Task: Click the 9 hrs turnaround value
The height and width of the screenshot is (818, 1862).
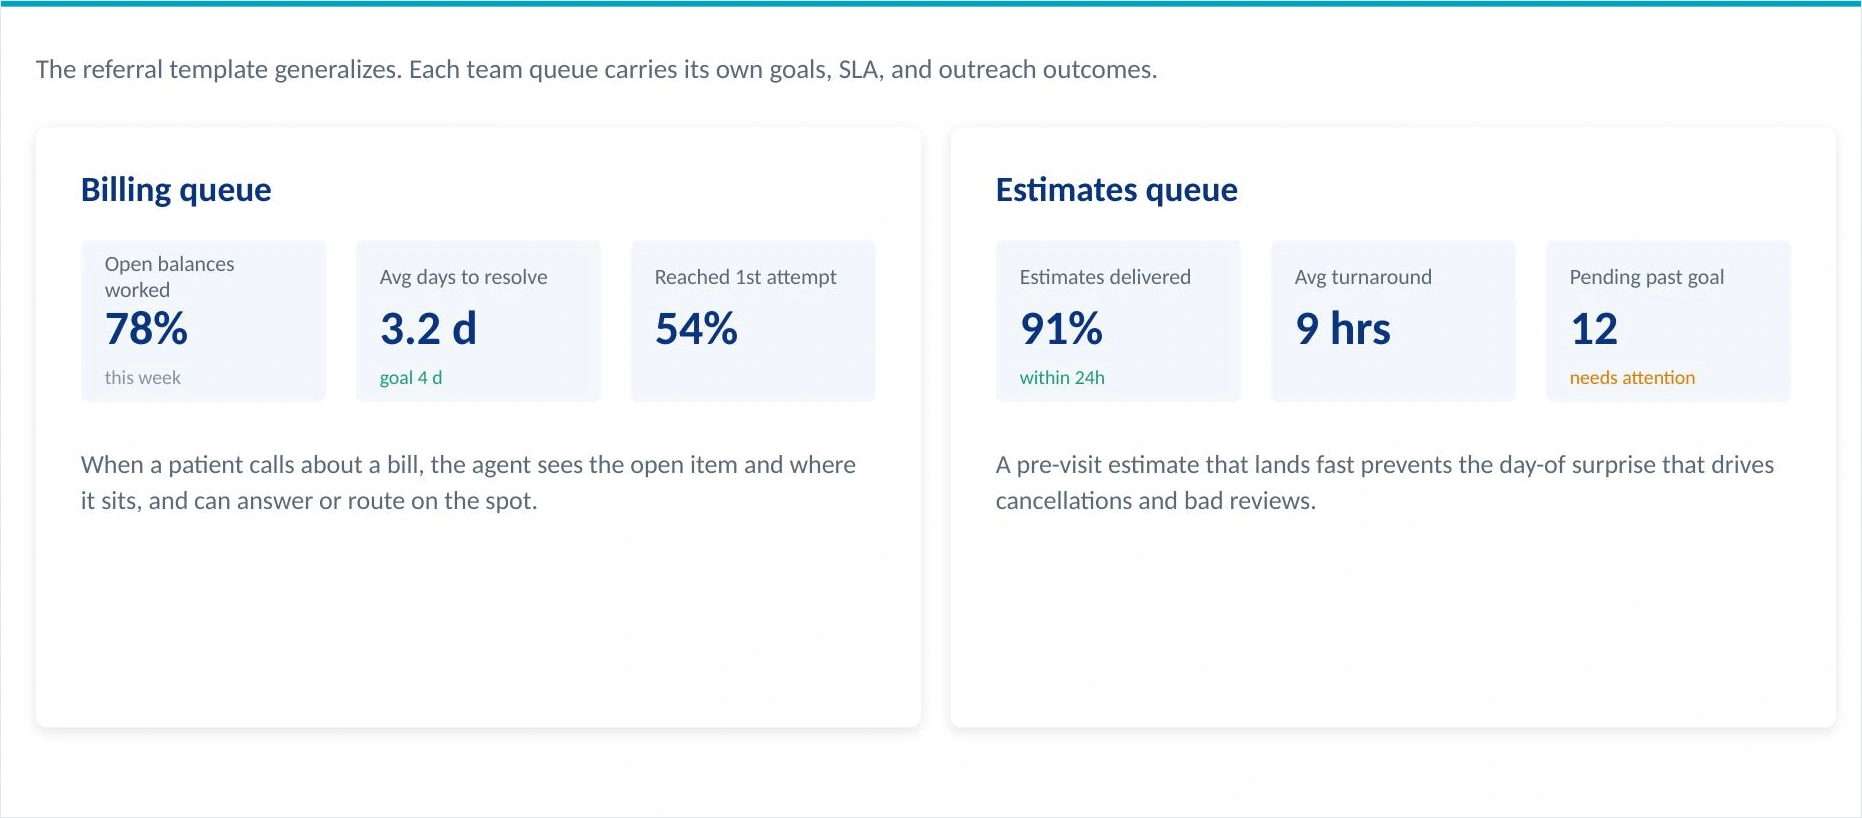Action: point(1343,329)
